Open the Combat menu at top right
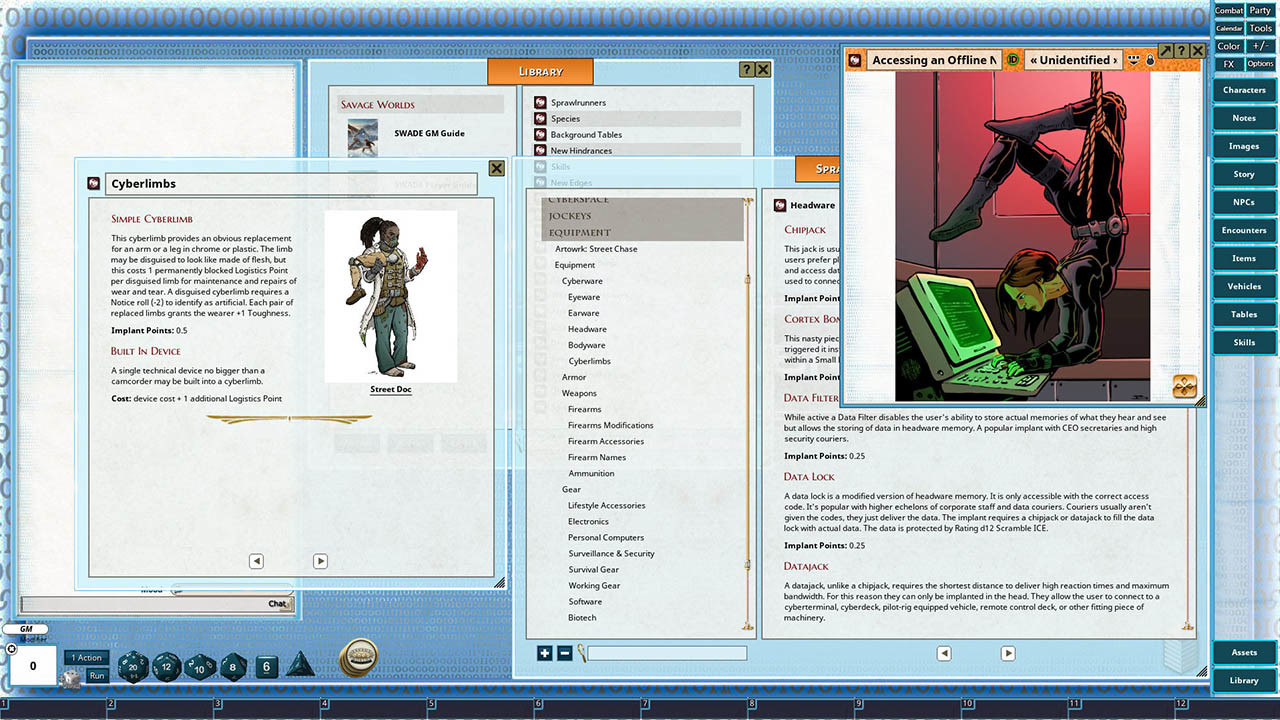Screen dimensions: 1280x720 tap(1228, 11)
